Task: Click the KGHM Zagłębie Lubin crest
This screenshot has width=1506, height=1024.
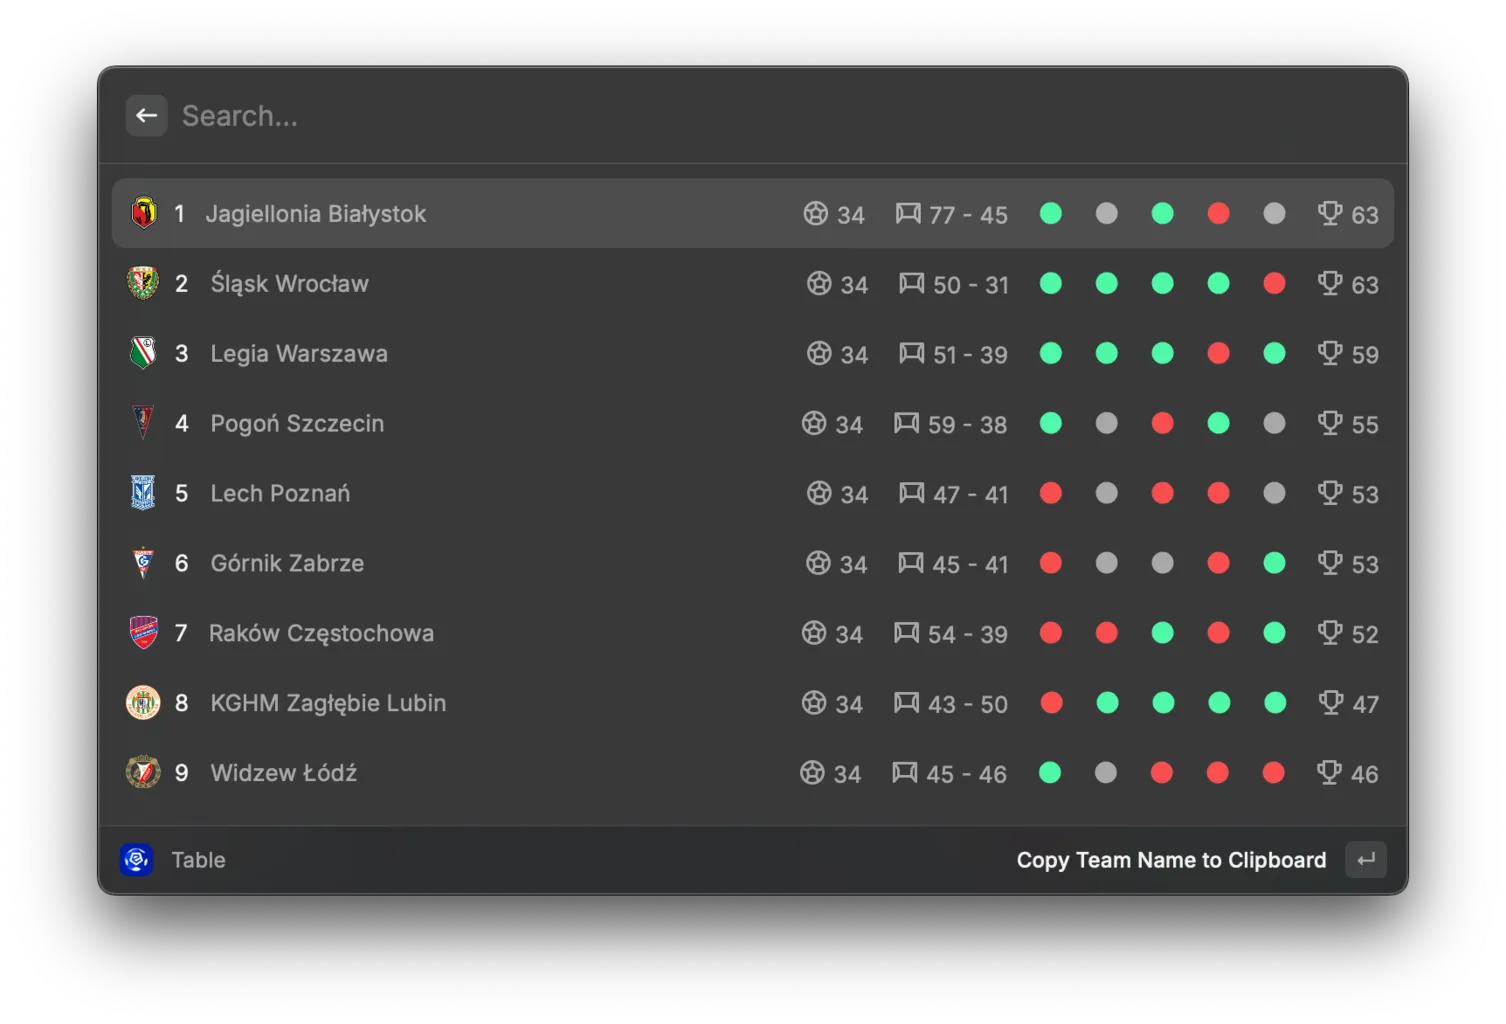Action: point(143,703)
